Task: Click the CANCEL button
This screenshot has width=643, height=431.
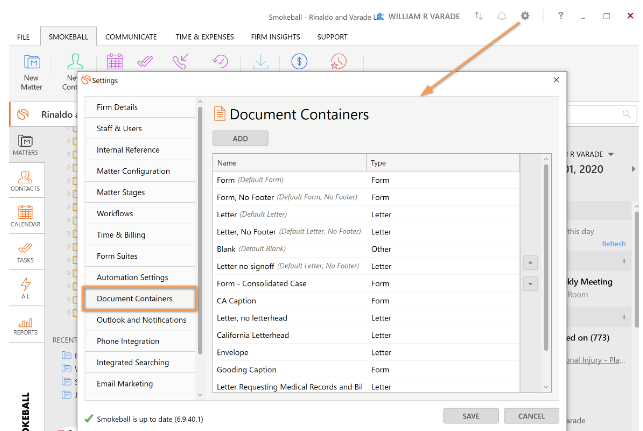Action: (x=531, y=416)
